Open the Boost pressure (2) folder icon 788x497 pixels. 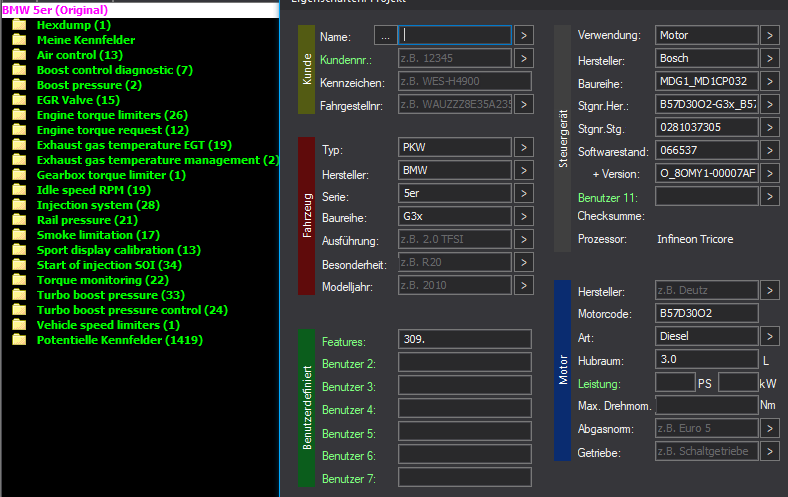19,85
